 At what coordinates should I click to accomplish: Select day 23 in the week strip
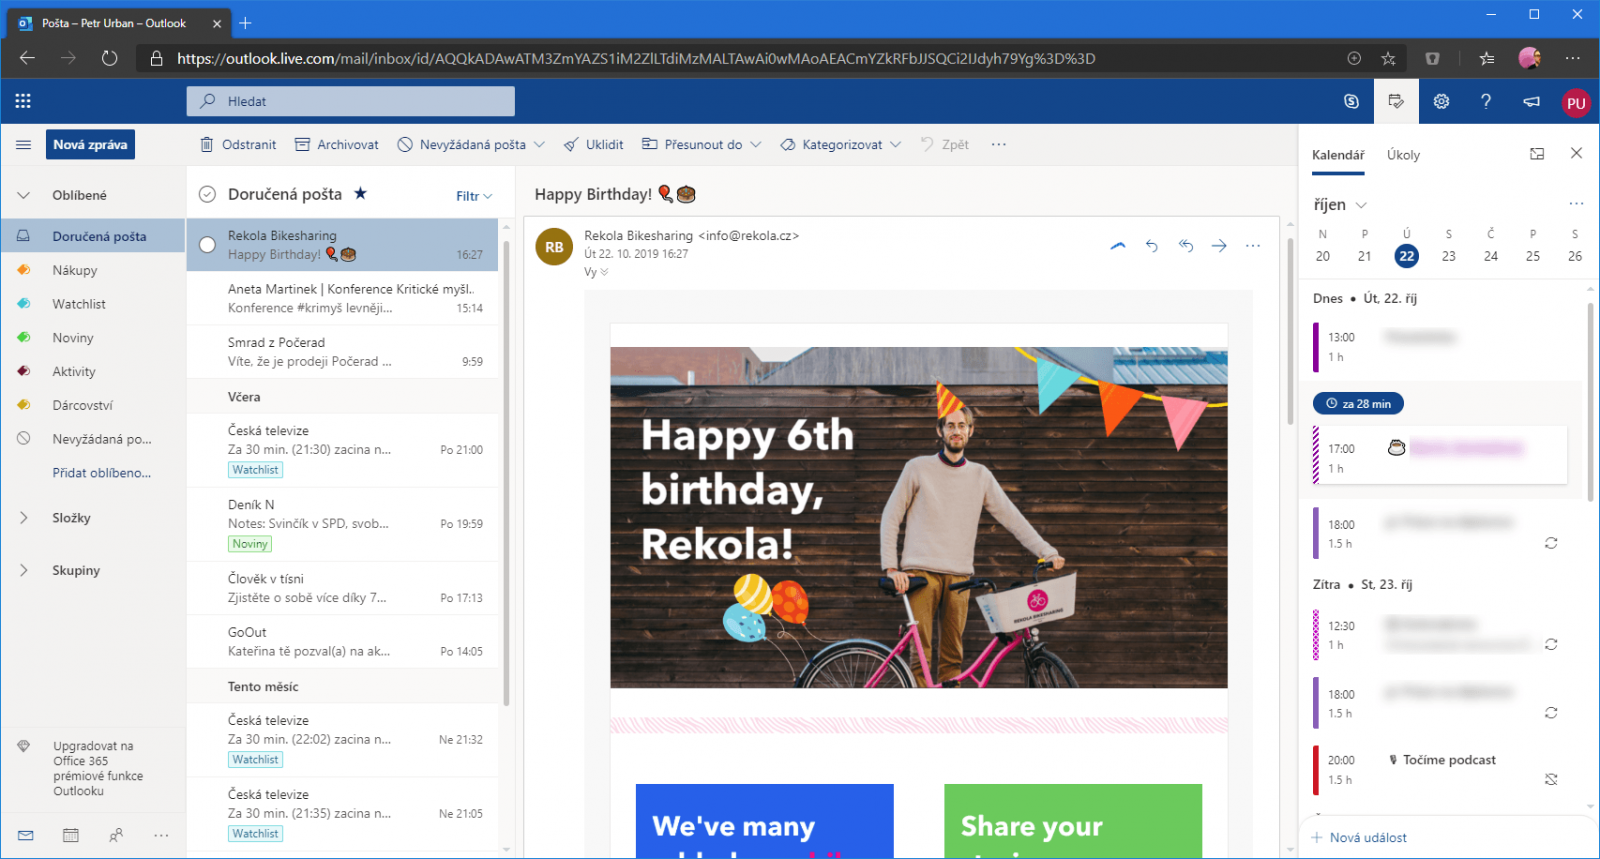(x=1448, y=256)
